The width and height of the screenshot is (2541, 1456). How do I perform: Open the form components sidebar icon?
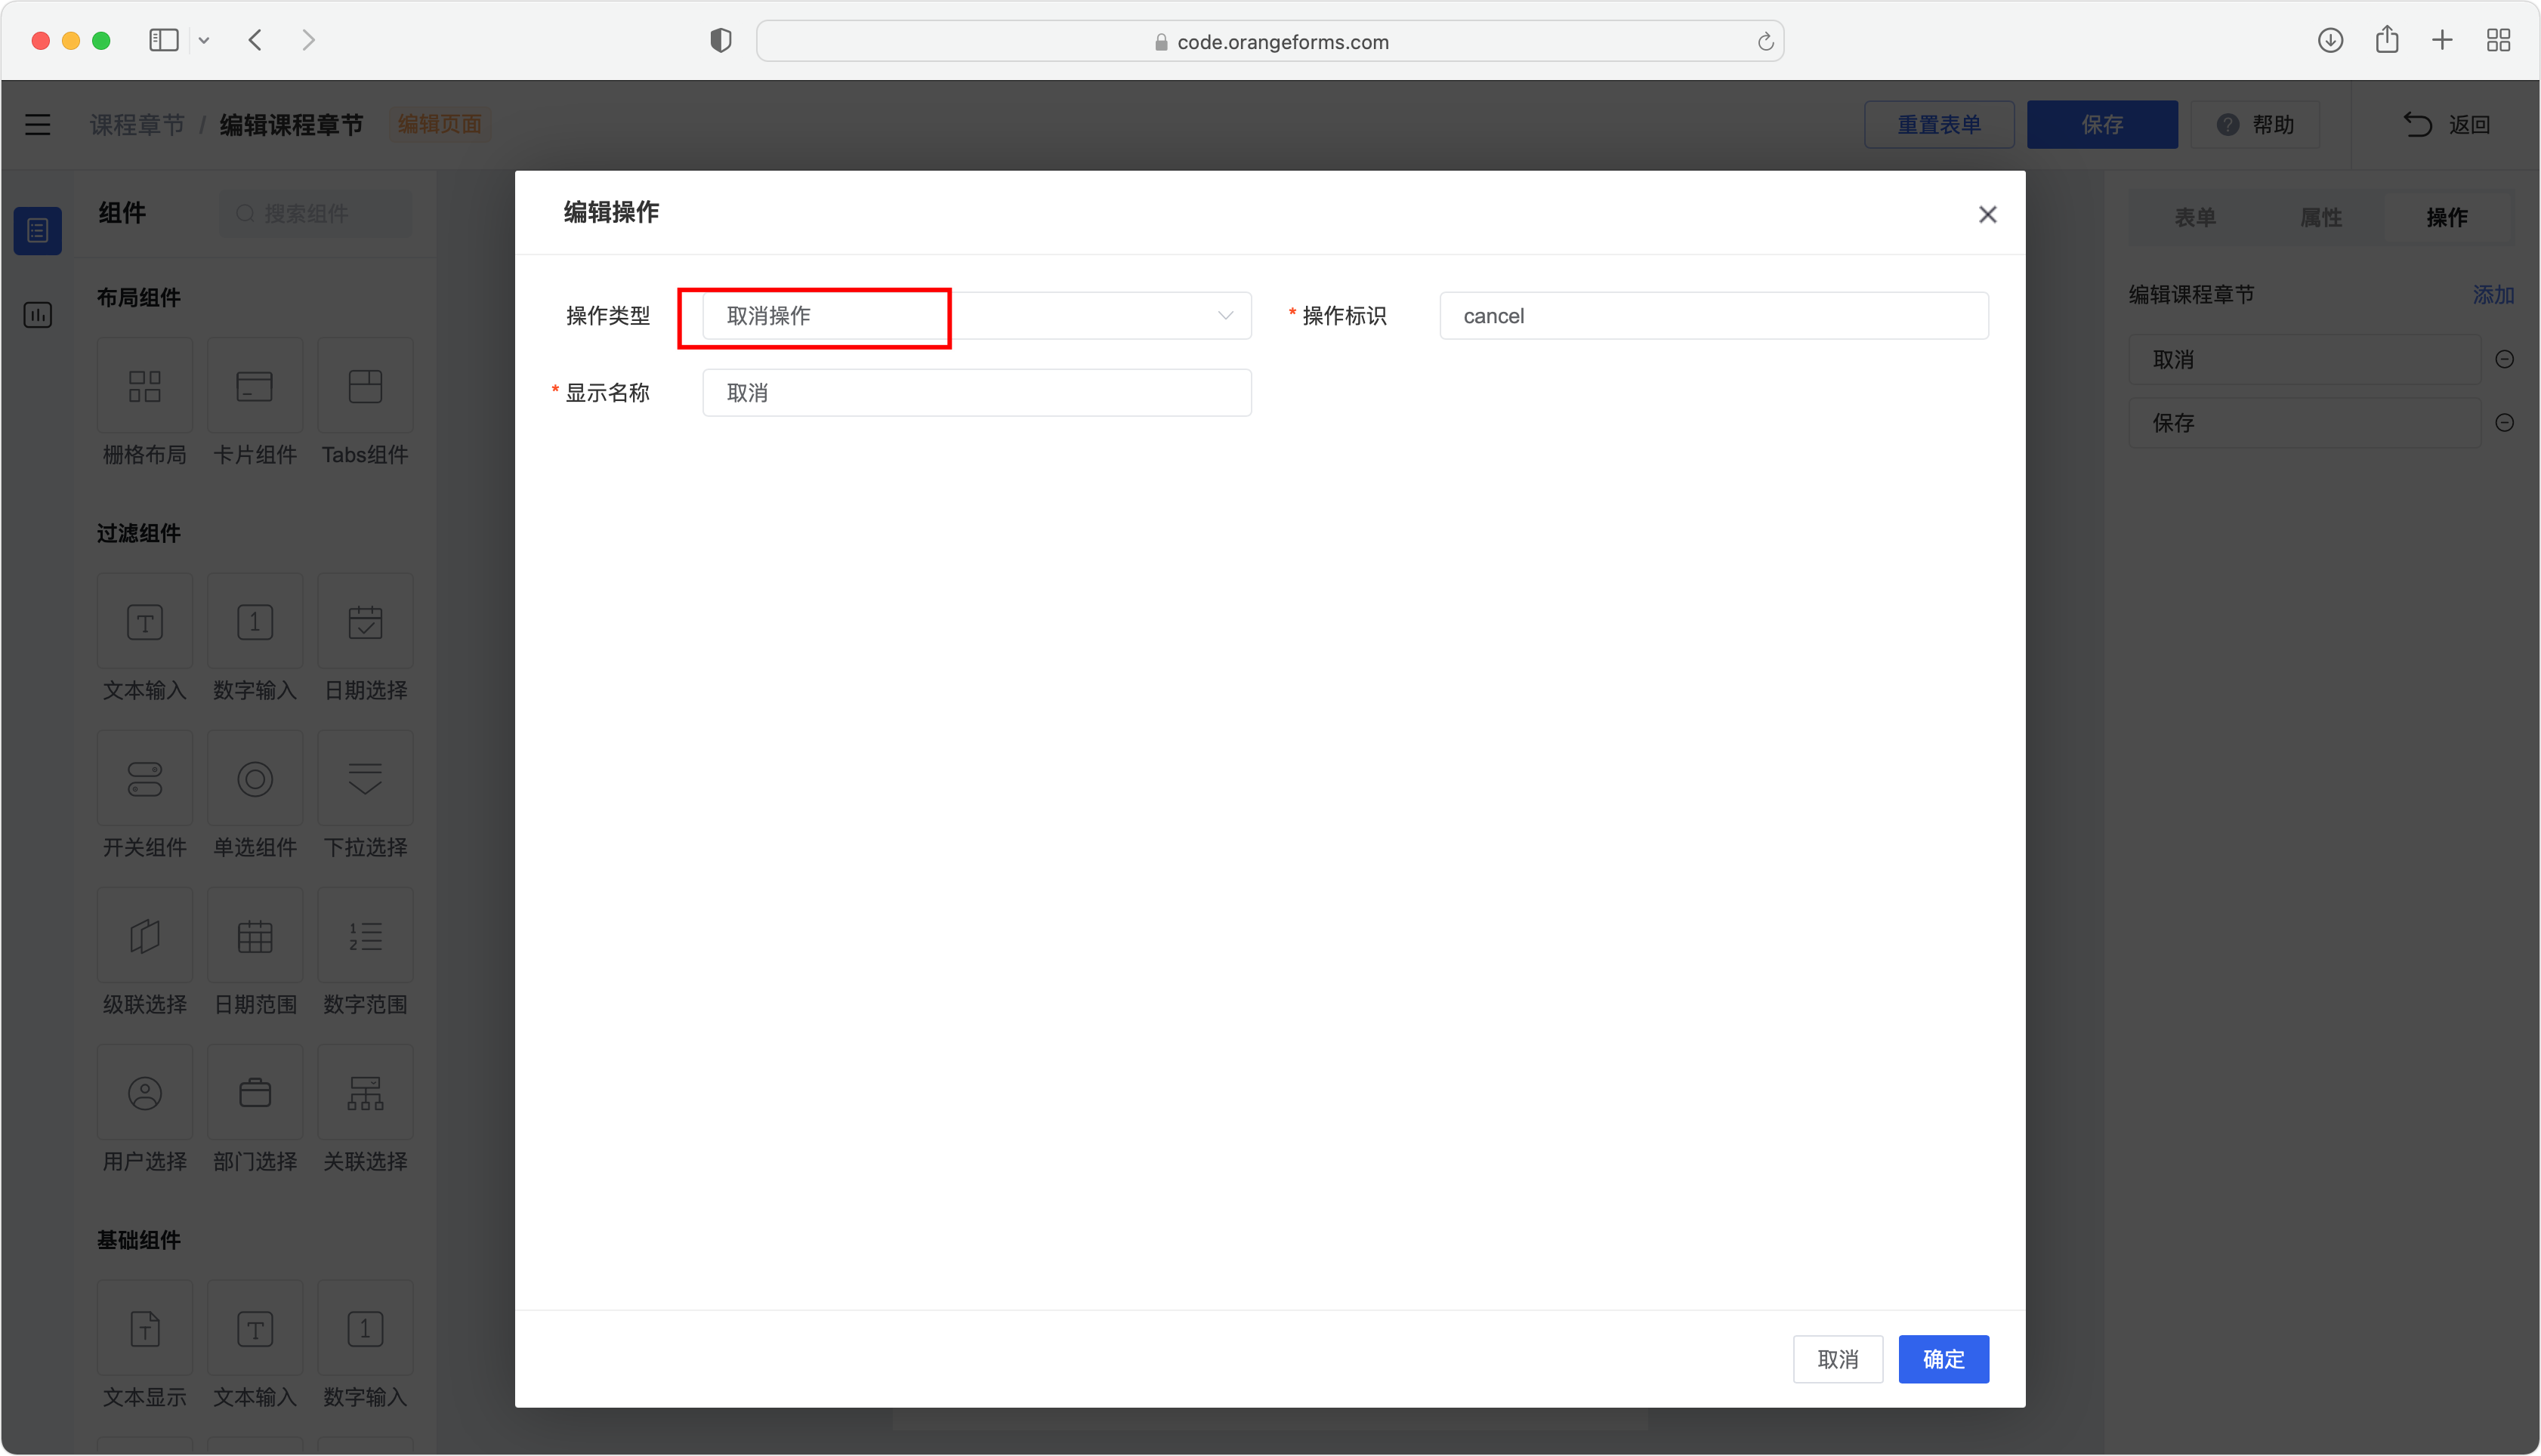38,231
